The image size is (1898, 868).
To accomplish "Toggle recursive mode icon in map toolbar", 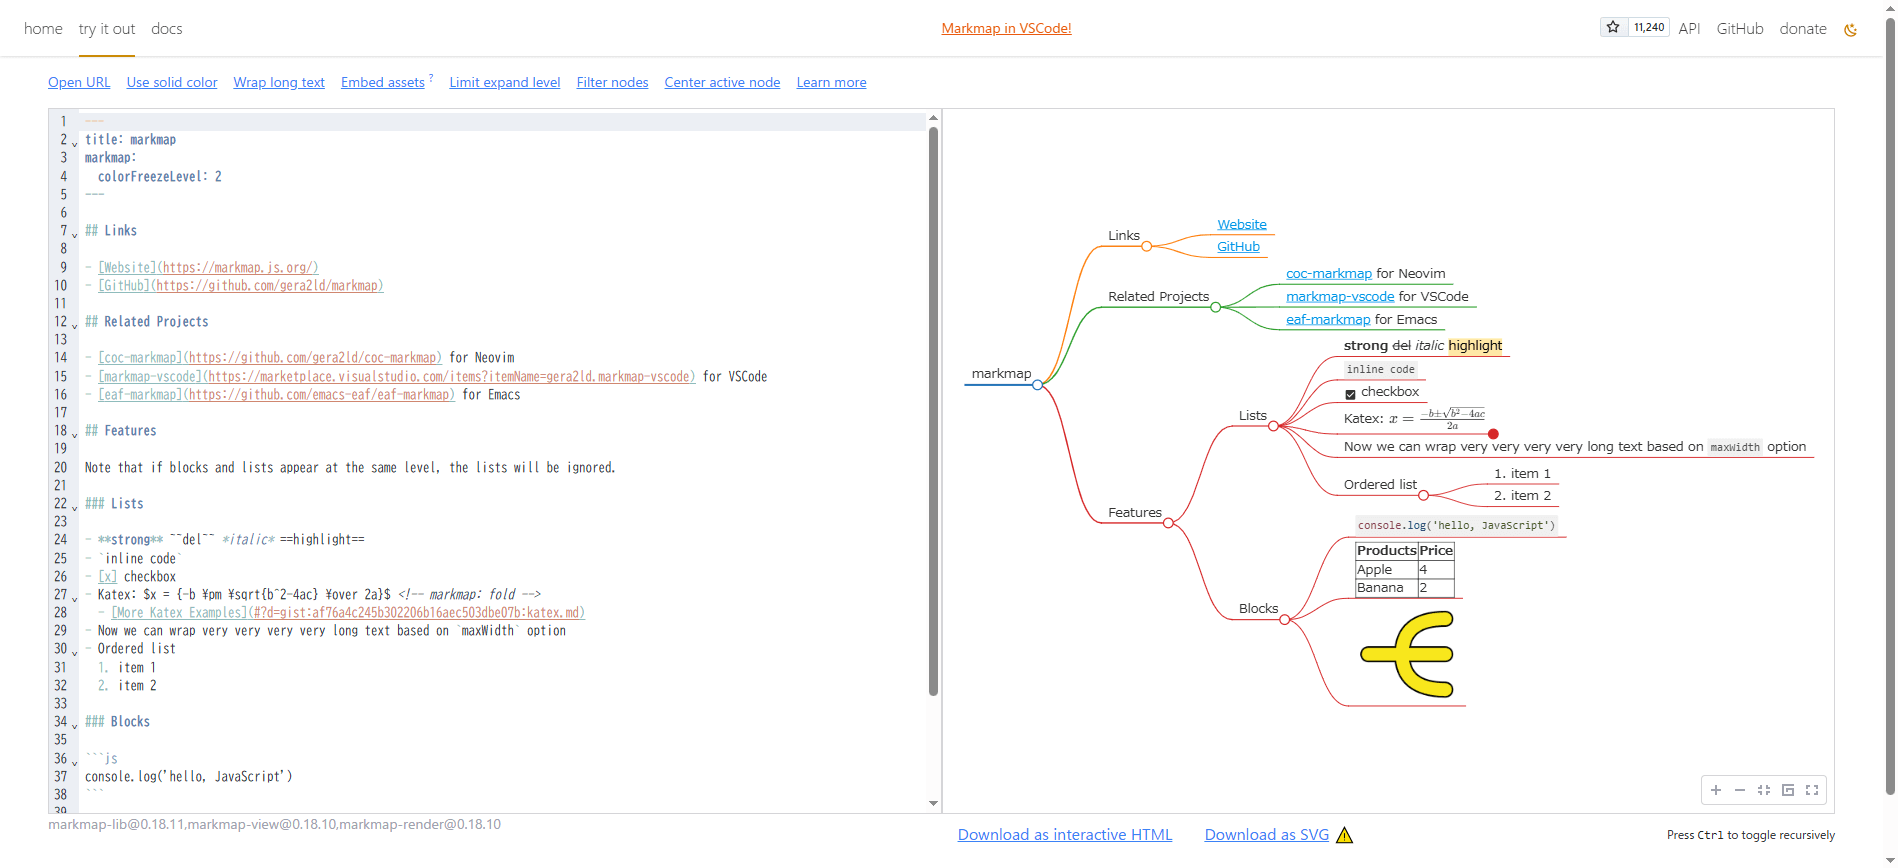I will coord(1788,790).
